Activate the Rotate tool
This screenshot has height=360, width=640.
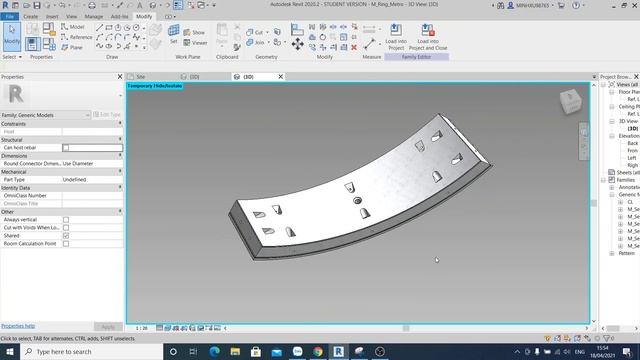tap(322, 37)
